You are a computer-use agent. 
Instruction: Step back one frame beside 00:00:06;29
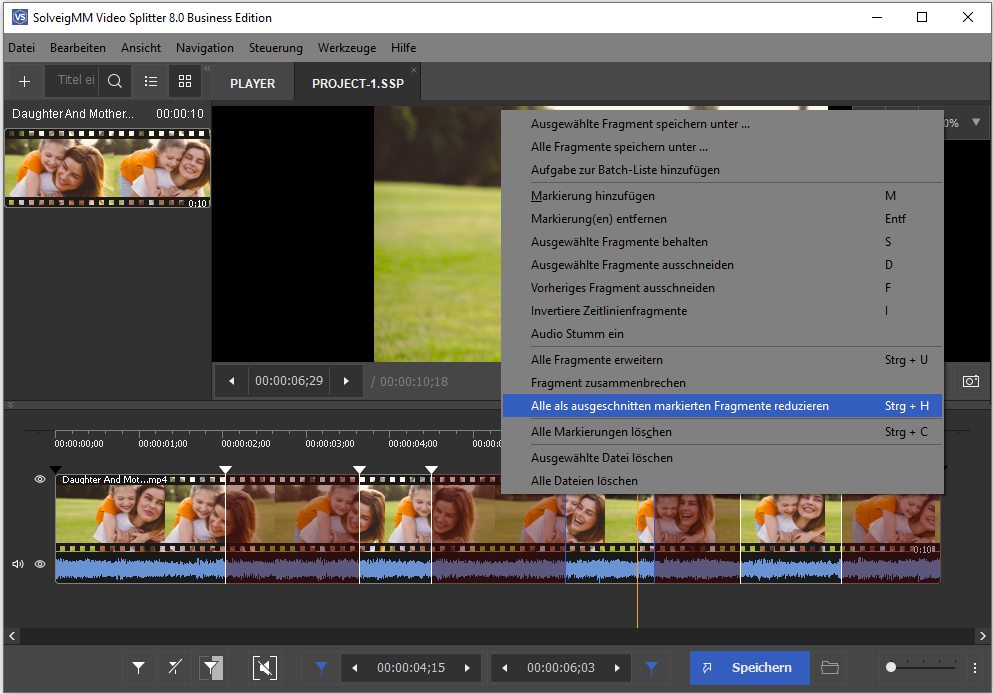[x=232, y=381]
